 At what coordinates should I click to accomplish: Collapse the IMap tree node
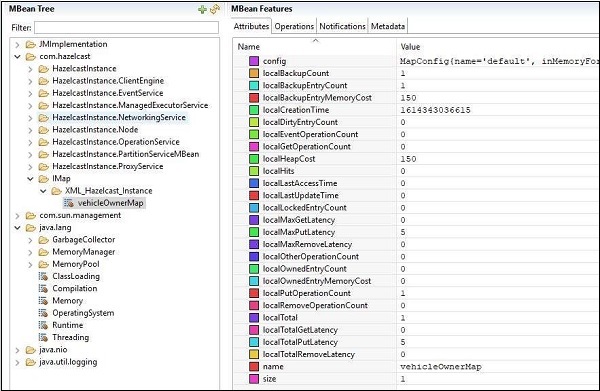30,179
